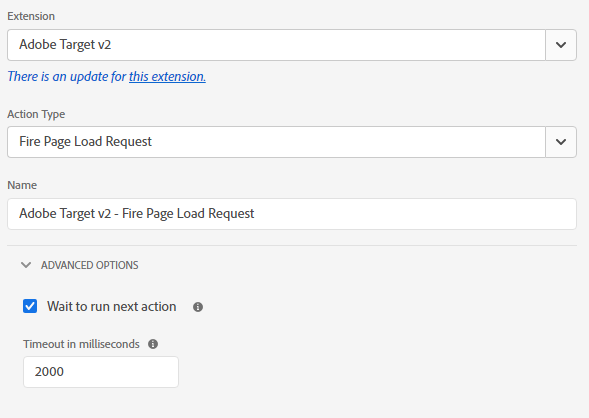Toggle via 'Wait to run next action' label text

pos(112,306)
